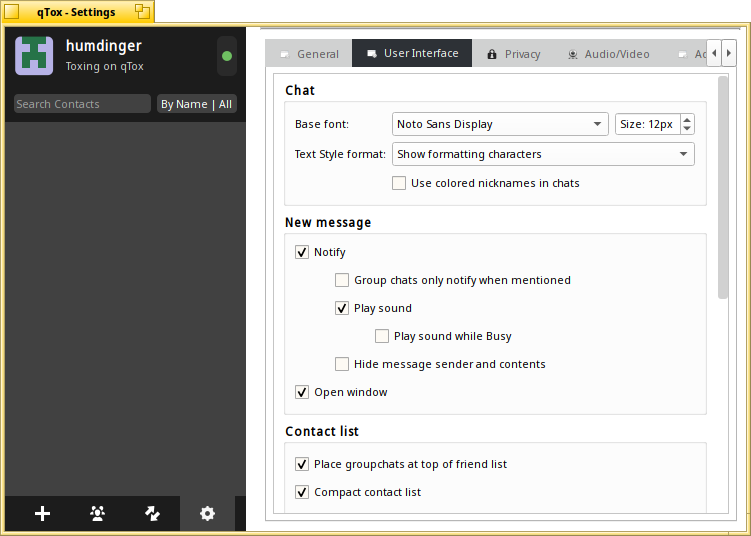Click the window close box in title bar
Image resolution: width=751 pixels, height=536 pixels.
(11, 11)
